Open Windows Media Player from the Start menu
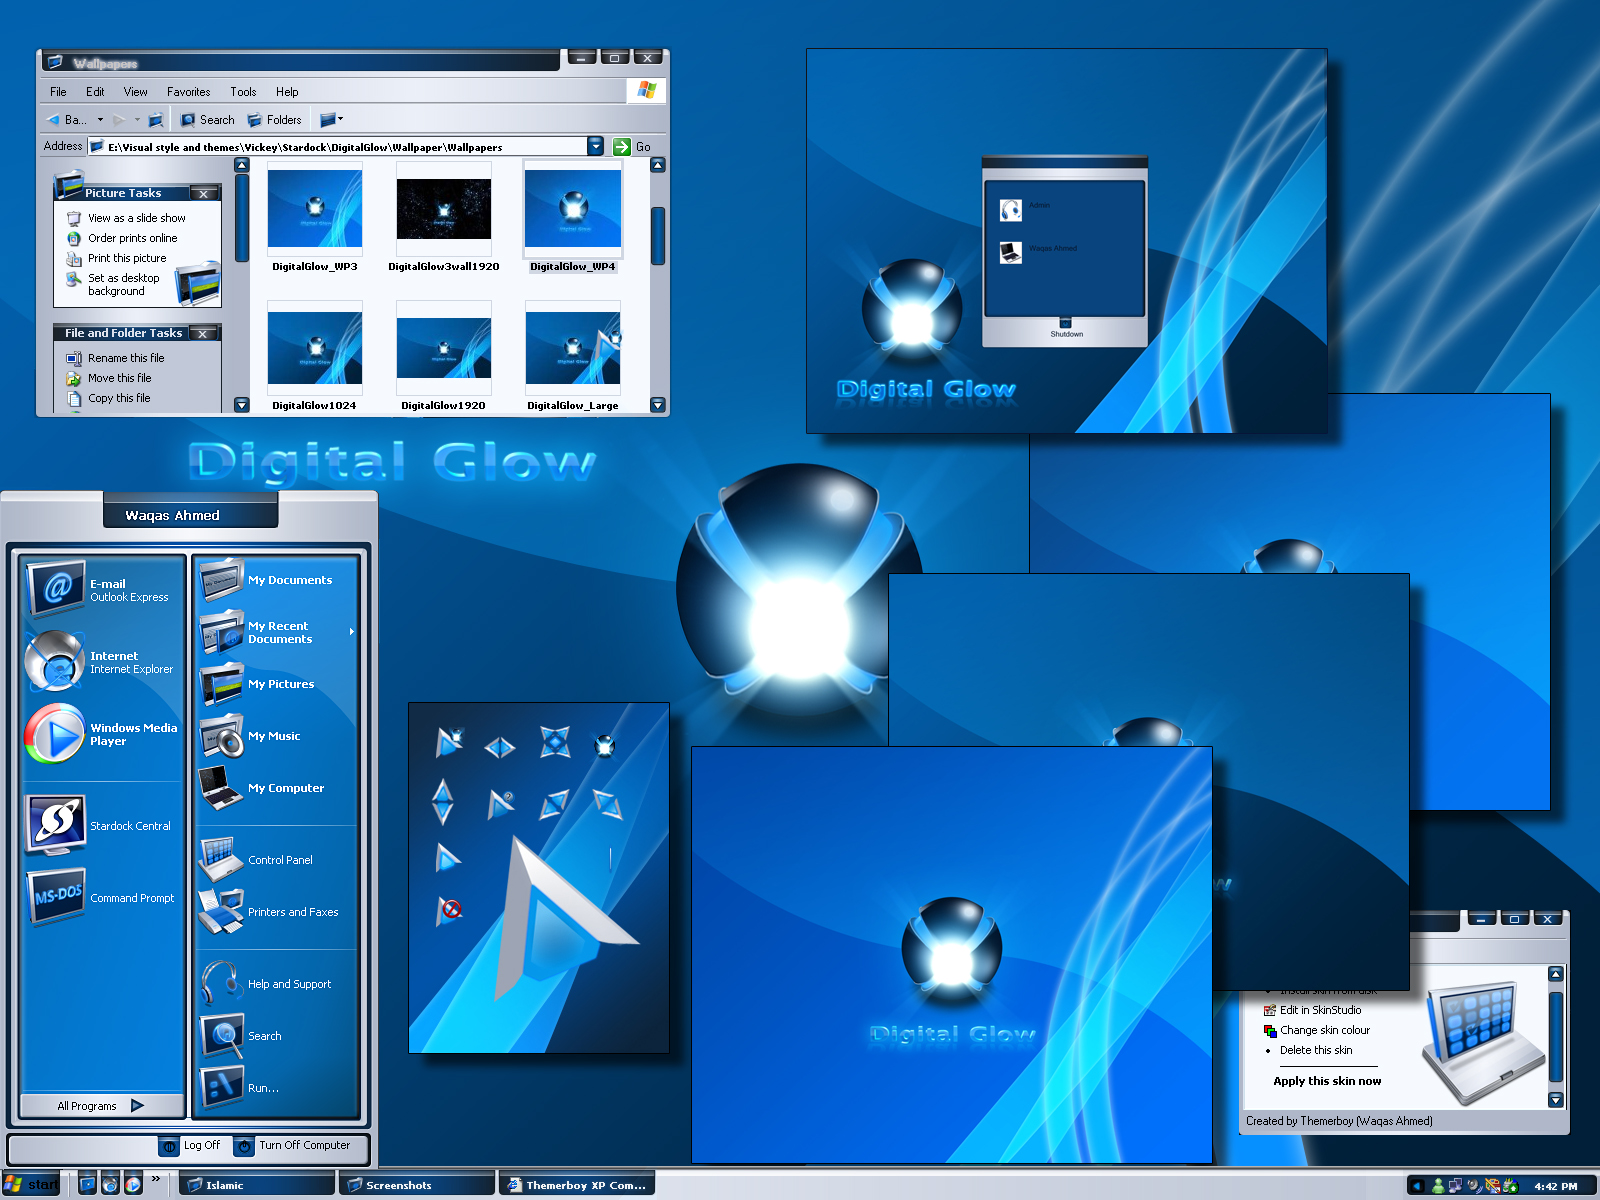This screenshot has width=1600, height=1200. (102, 734)
